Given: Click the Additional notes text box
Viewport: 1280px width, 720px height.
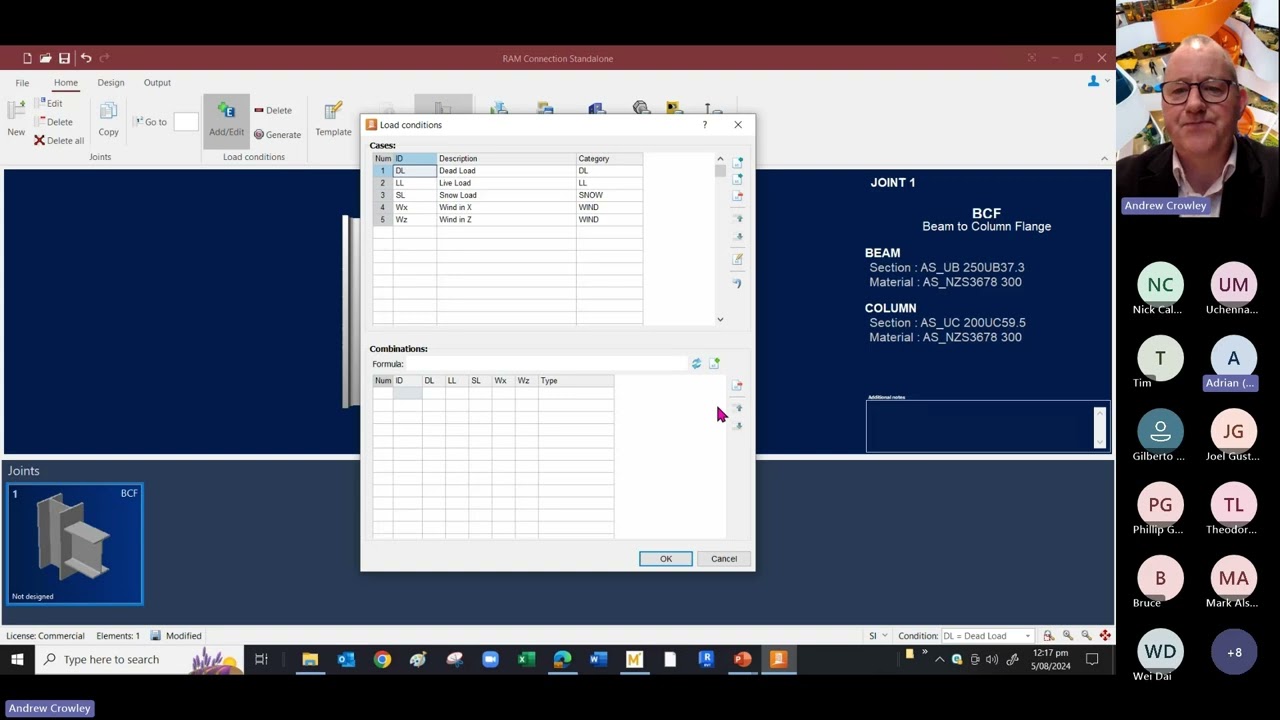Looking at the screenshot, I should click(981, 427).
